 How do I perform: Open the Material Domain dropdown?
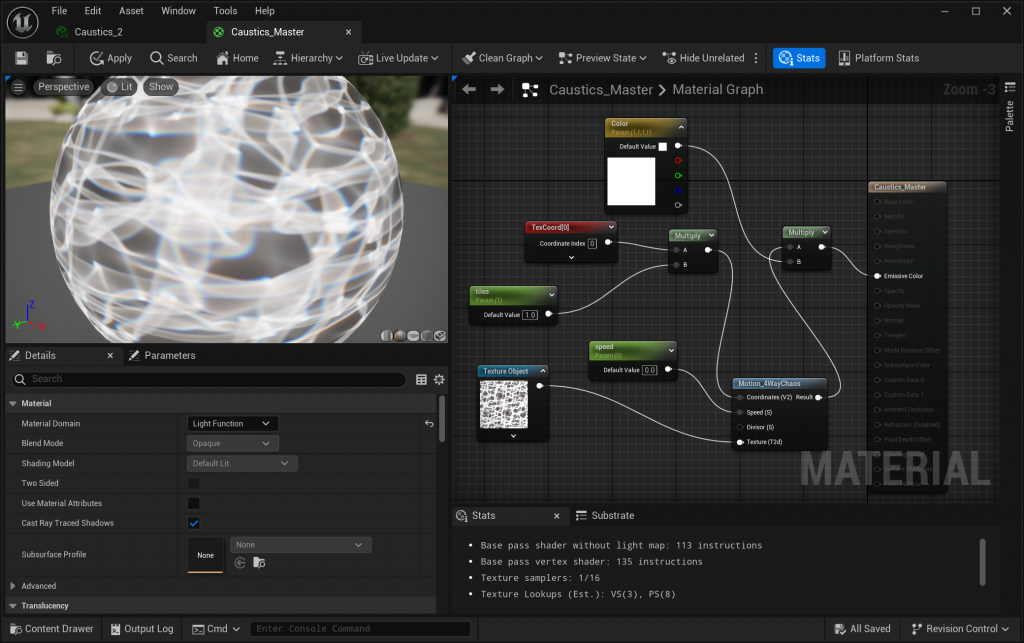pyautogui.click(x=232, y=424)
